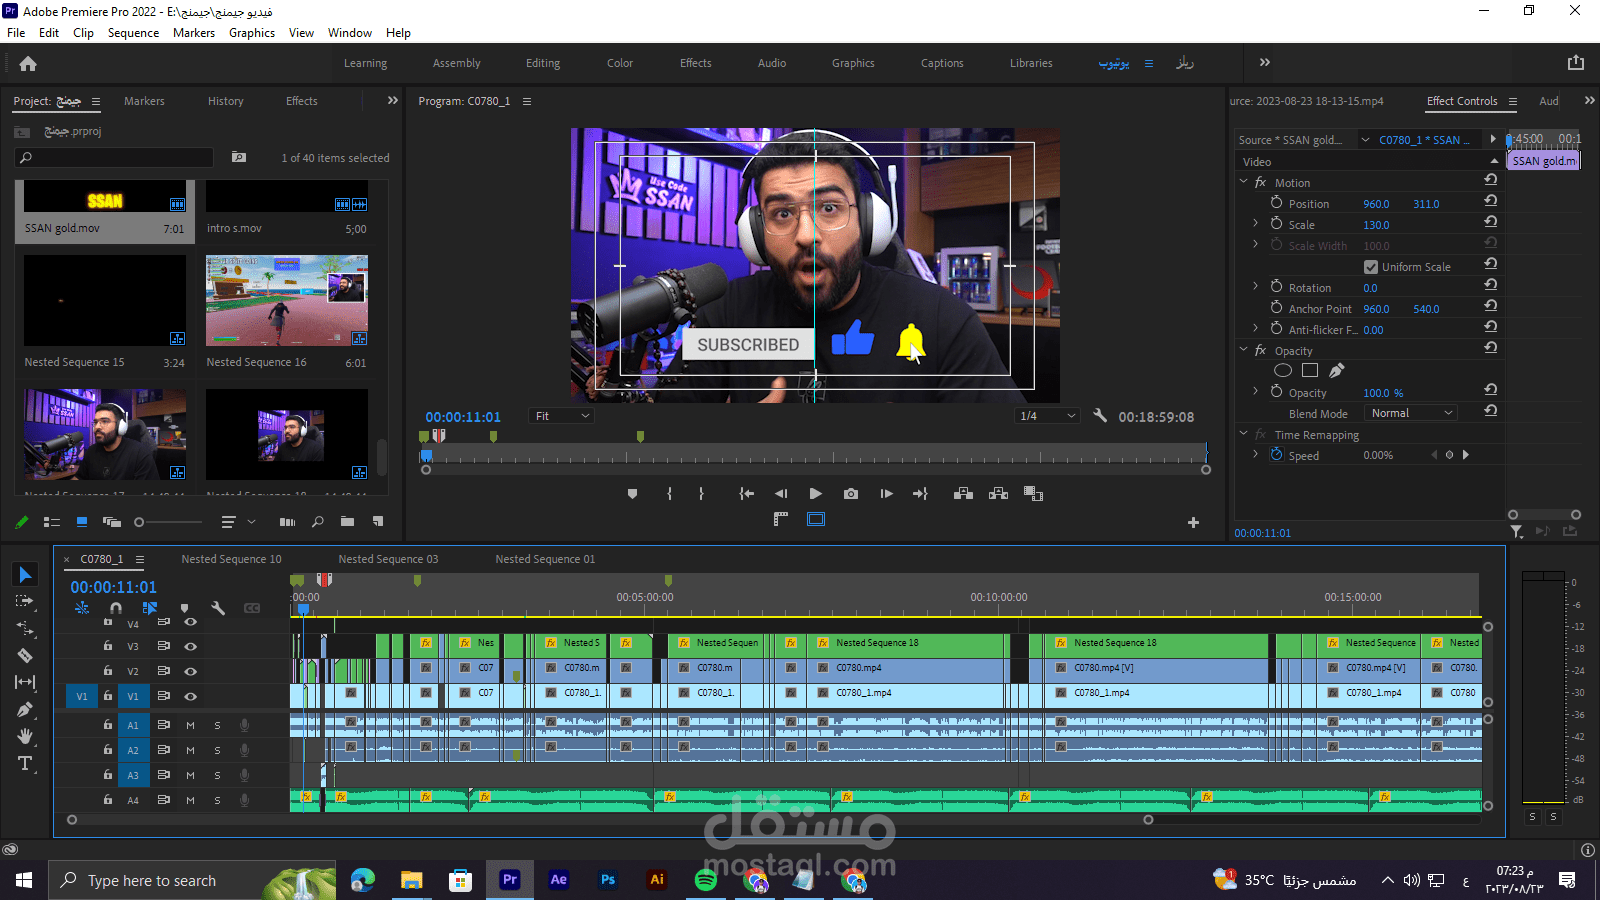1600x900 pixels.
Task: Open Find in Project panel
Action: [317, 521]
